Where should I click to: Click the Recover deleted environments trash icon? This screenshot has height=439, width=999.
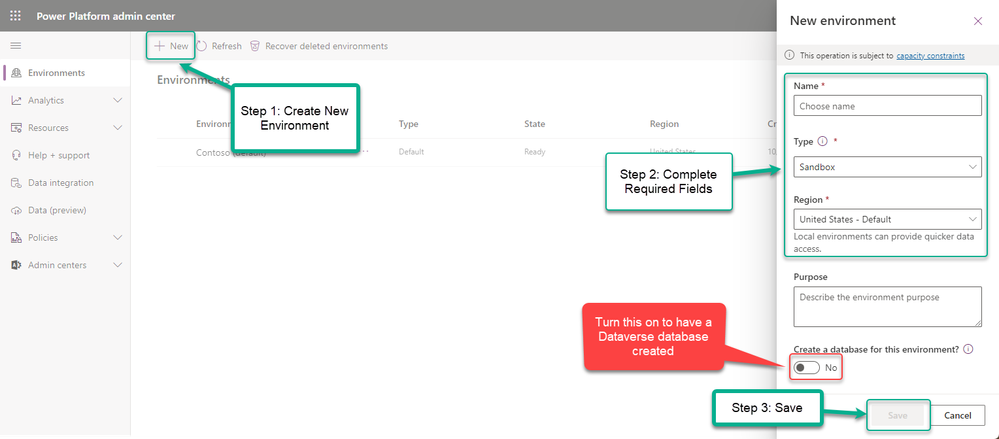coord(255,46)
